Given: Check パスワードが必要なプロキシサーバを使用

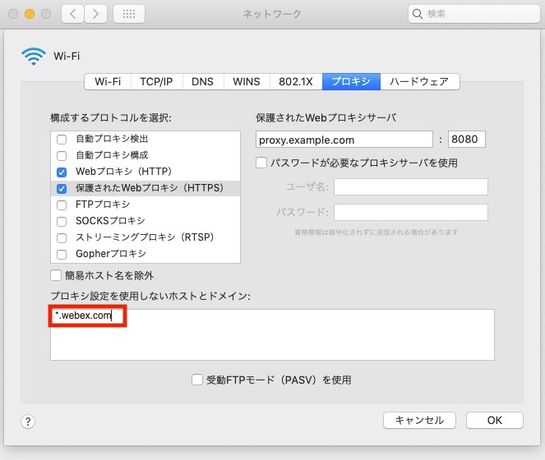Looking at the screenshot, I should [261, 162].
